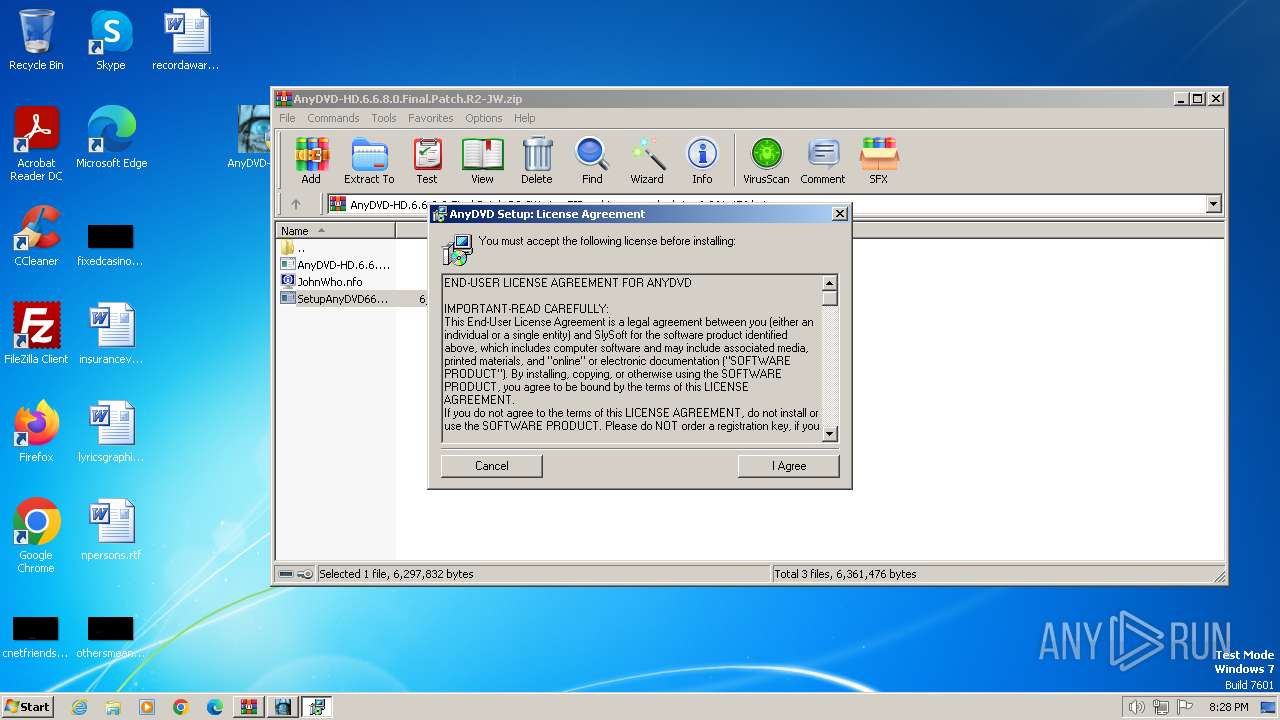Select the Firefox desktop shortcut
1280x720 pixels.
pyautogui.click(x=36, y=432)
